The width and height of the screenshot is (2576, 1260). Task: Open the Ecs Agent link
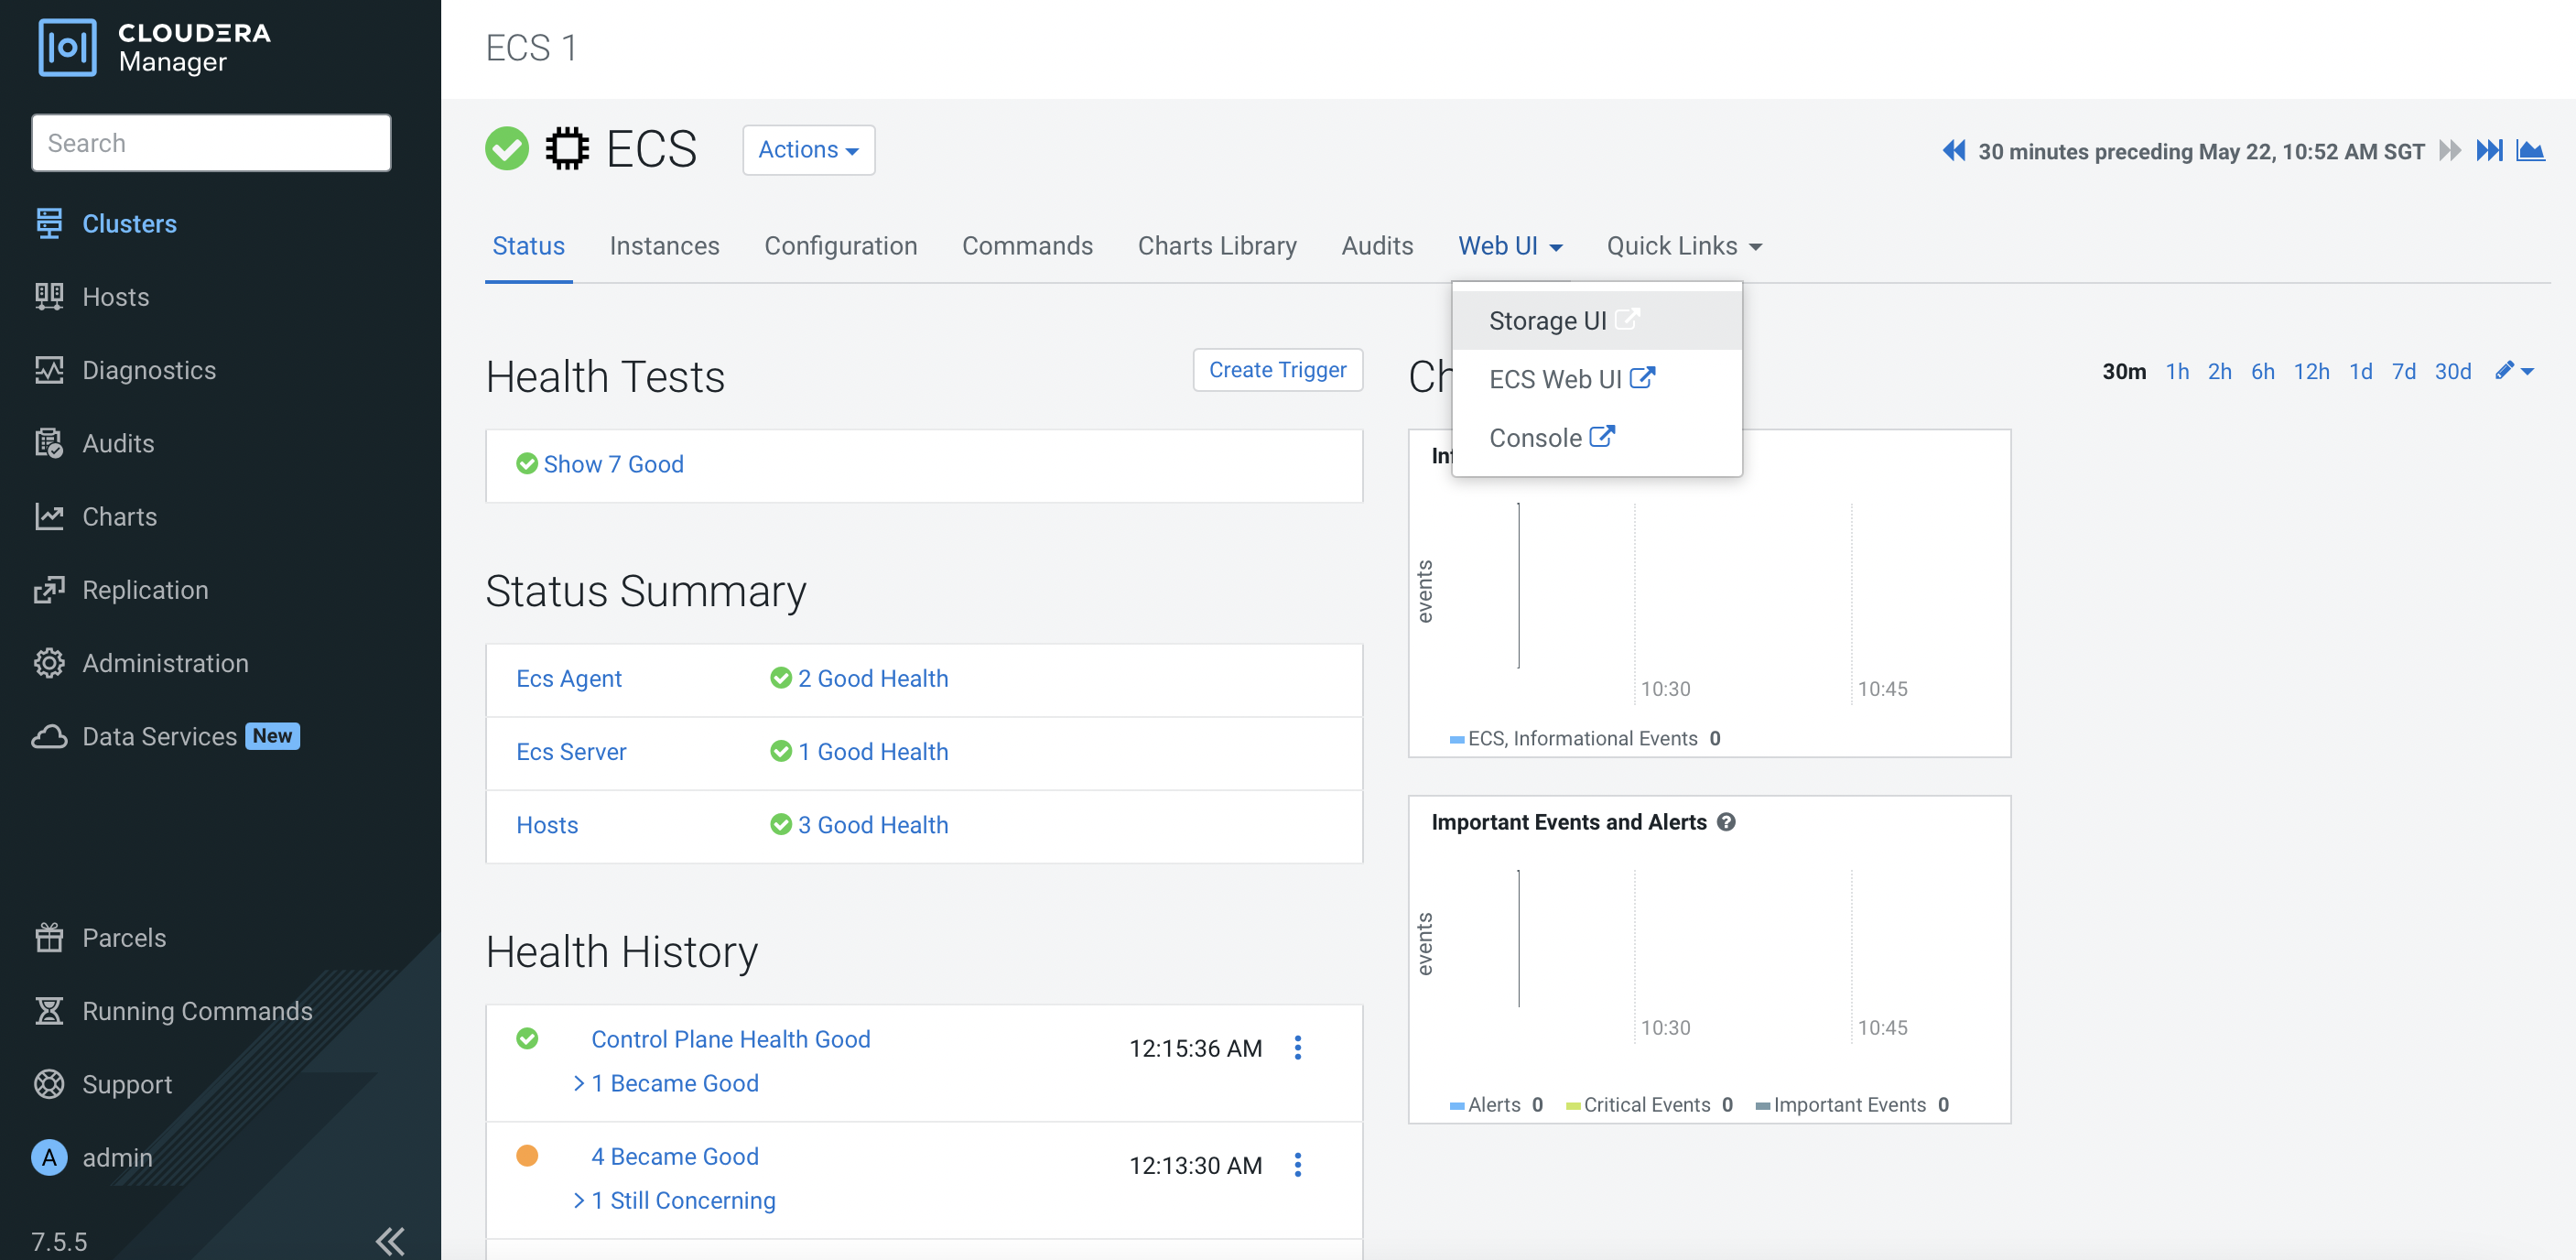pyautogui.click(x=568, y=679)
